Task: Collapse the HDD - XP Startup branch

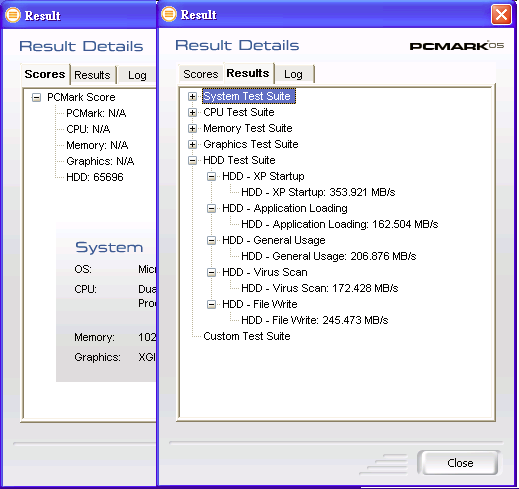Action: point(211,176)
